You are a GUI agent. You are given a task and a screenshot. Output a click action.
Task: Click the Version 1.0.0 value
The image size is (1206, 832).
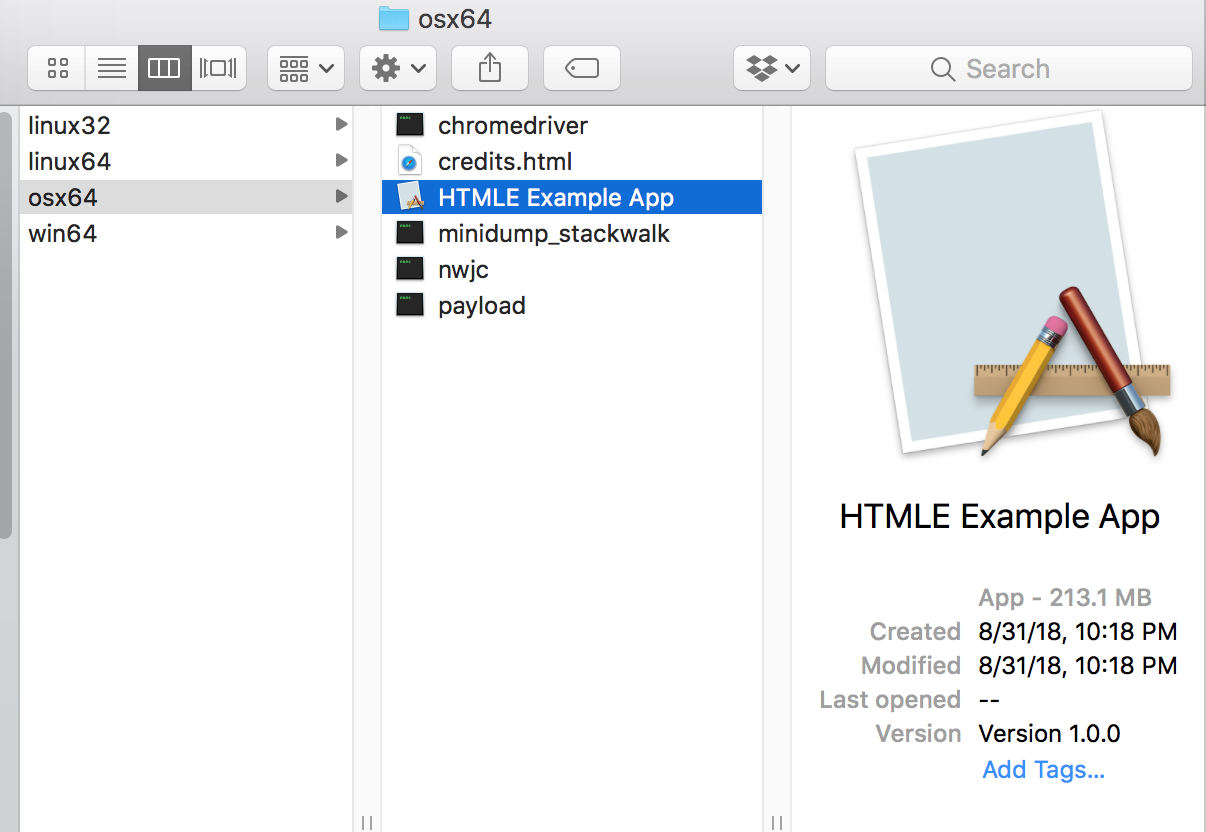click(x=1049, y=734)
